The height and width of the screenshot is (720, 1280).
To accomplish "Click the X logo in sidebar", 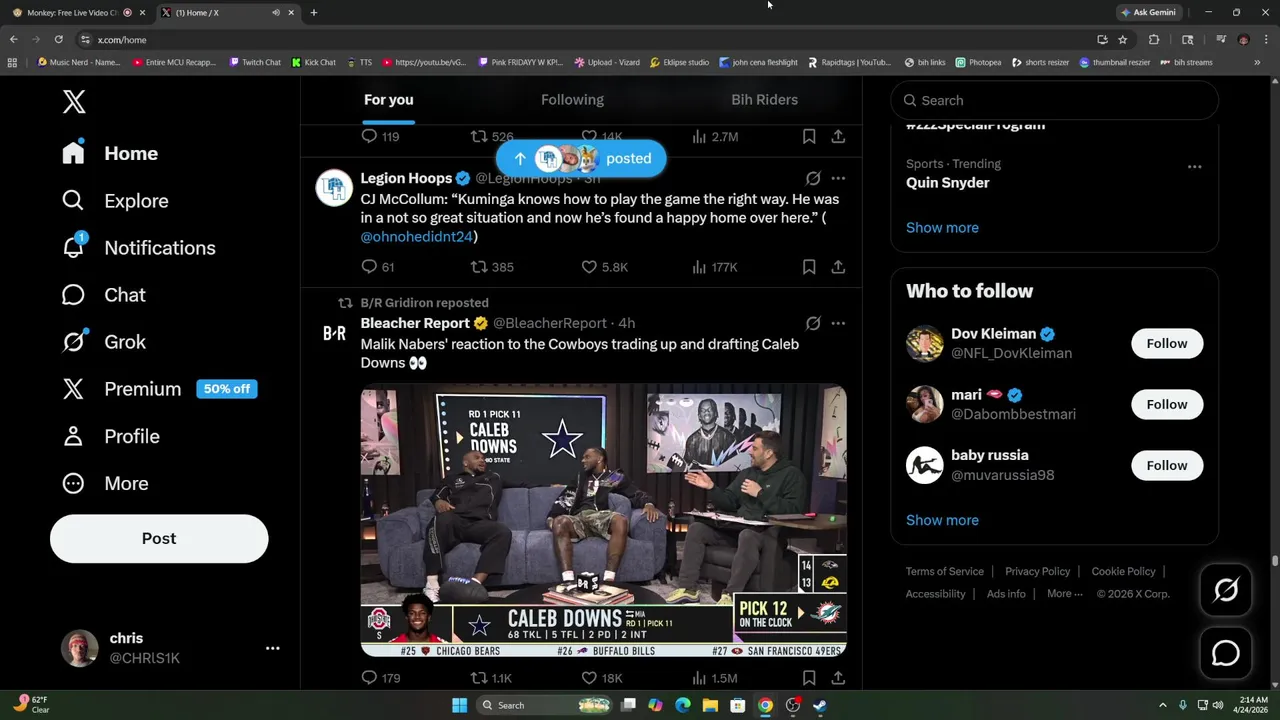I will (74, 102).
